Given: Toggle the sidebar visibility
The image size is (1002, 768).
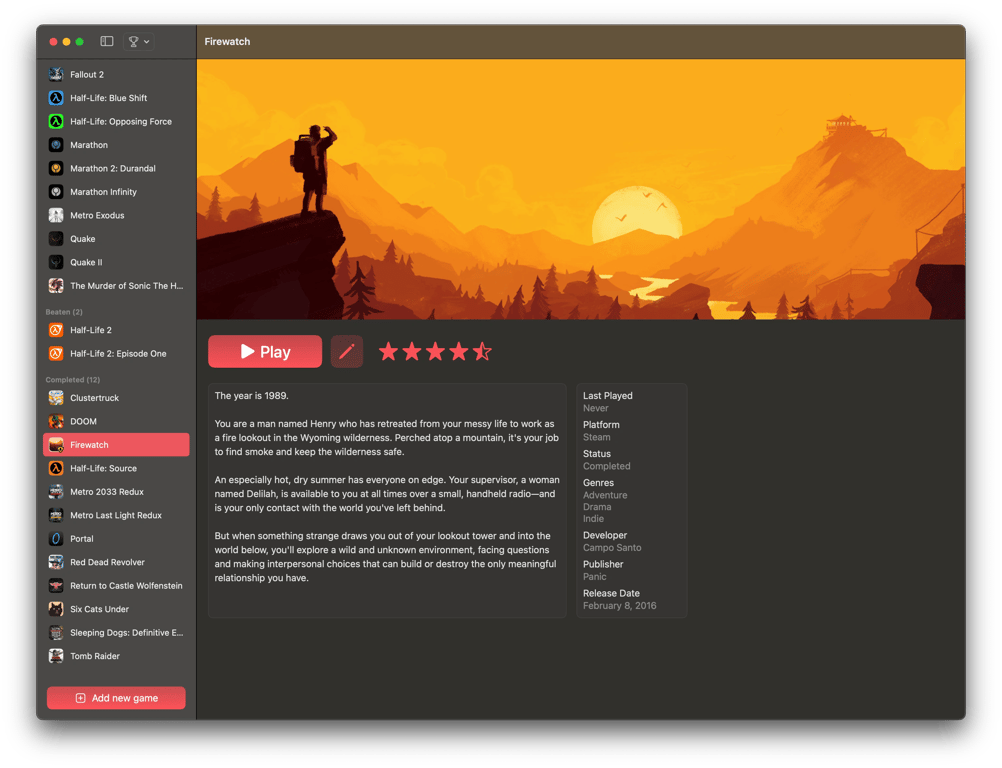Looking at the screenshot, I should (107, 42).
